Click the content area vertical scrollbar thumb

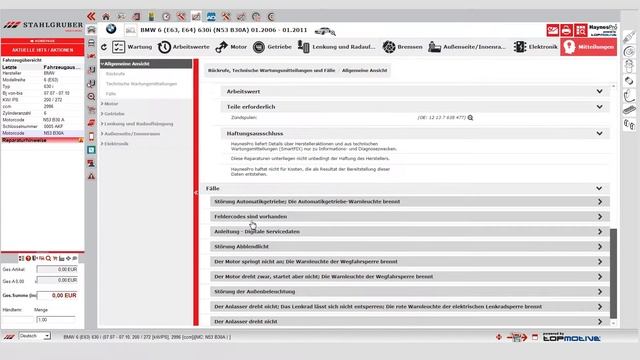click(x=613, y=273)
